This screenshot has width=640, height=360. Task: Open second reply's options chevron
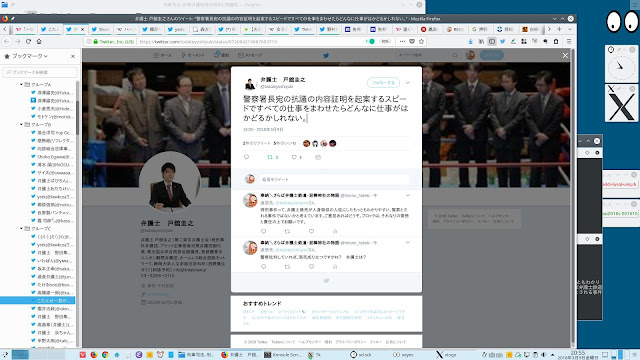tap(407, 242)
